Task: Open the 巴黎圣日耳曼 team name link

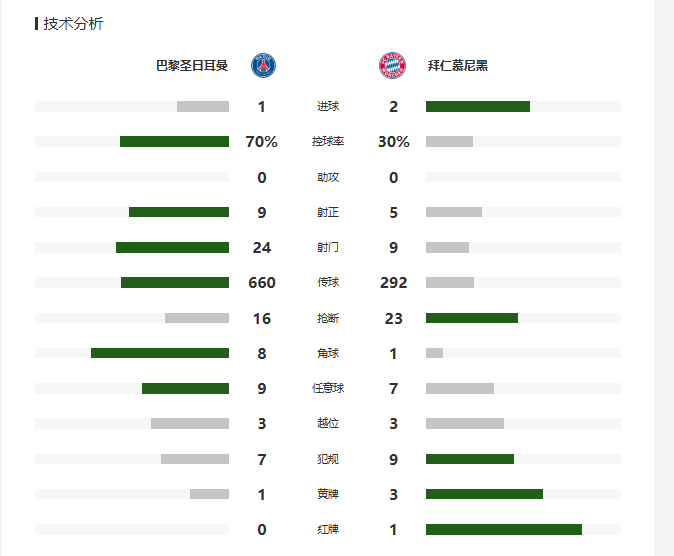Action: [x=192, y=66]
